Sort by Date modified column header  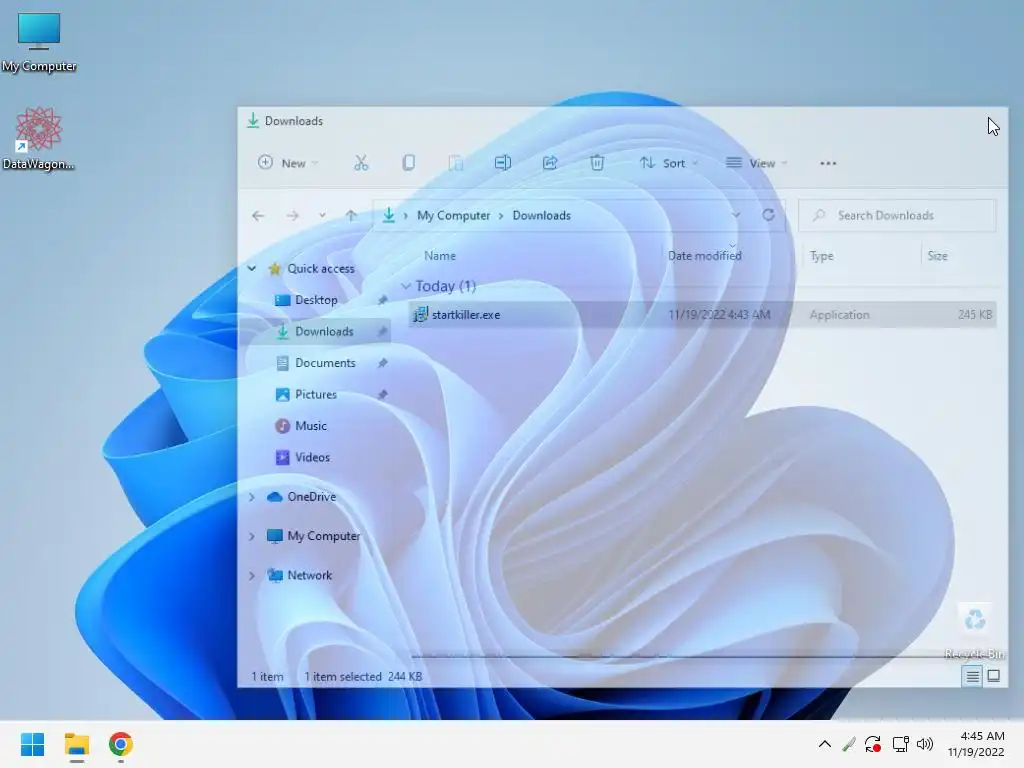[x=705, y=255]
